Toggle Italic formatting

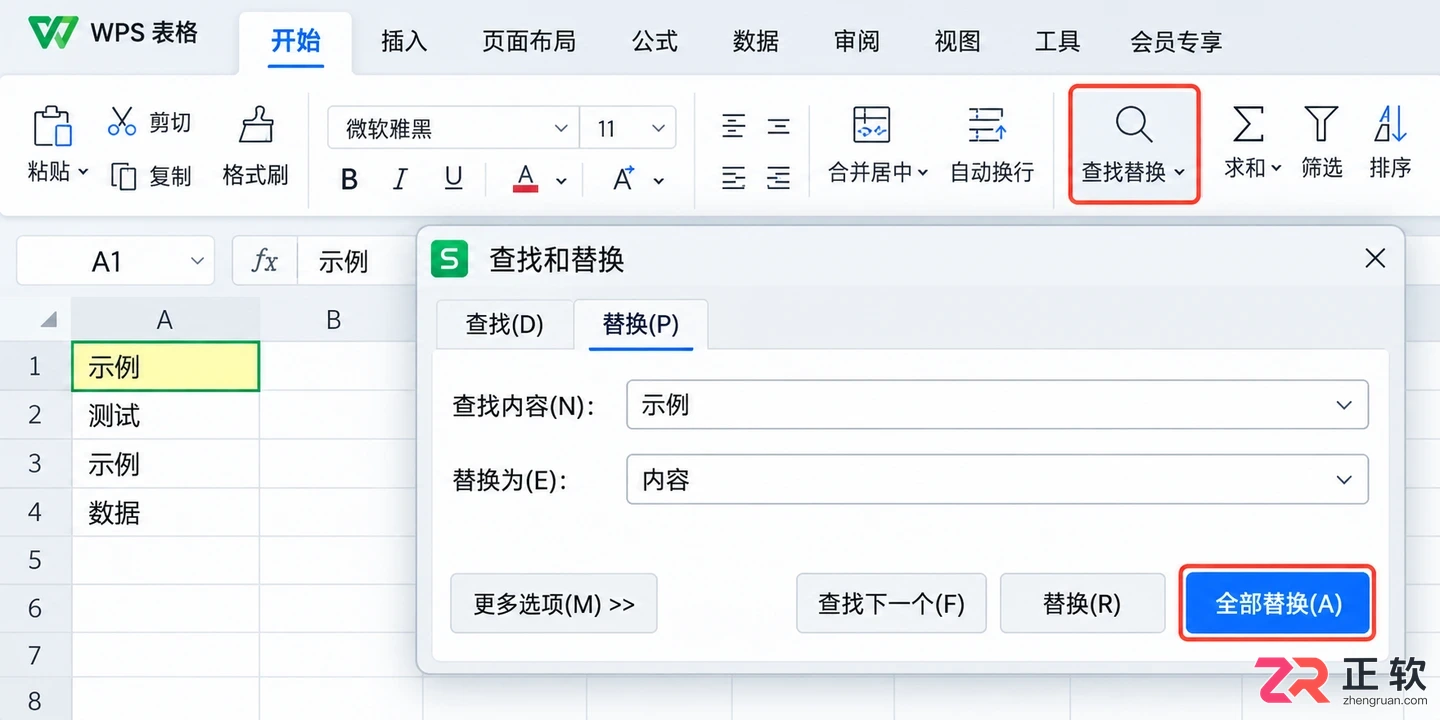click(x=400, y=179)
